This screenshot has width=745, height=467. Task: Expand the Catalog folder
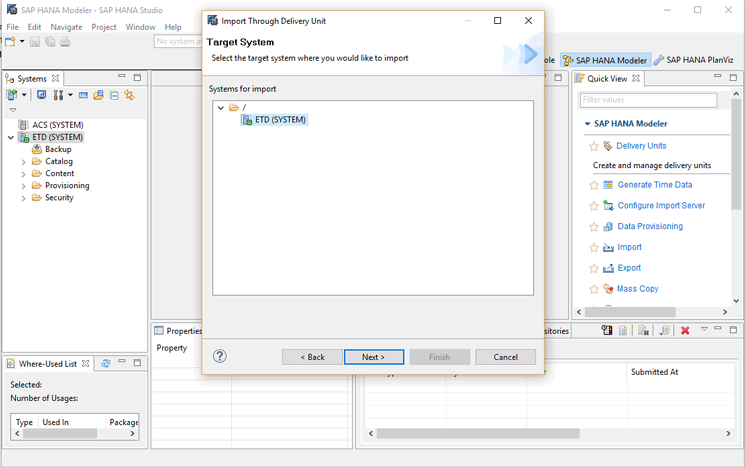(x=23, y=162)
